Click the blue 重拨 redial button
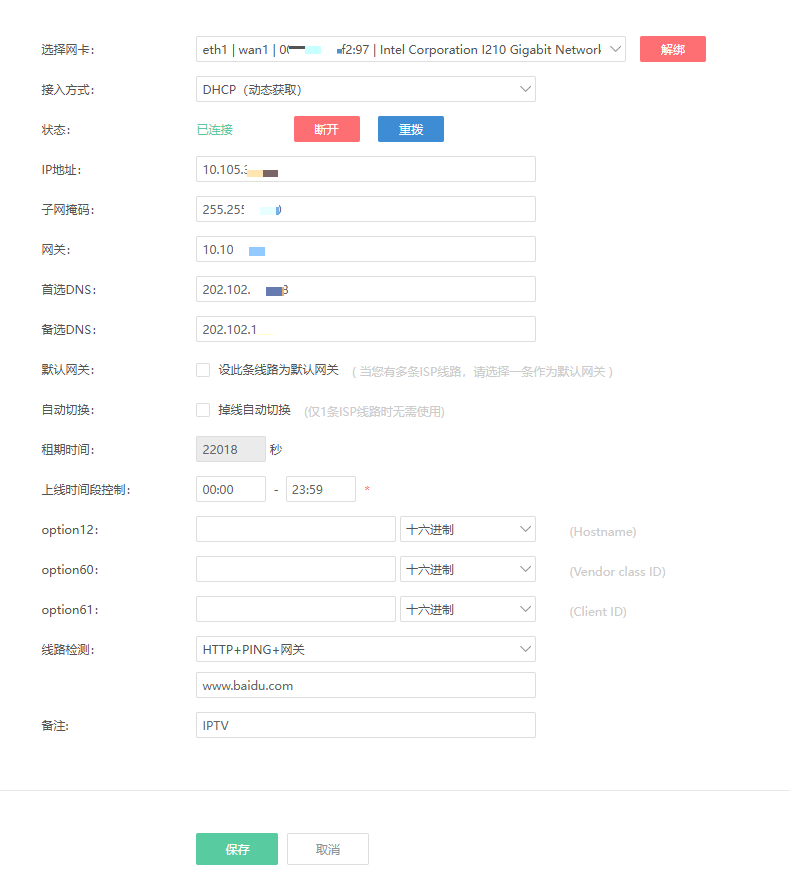 tap(410, 129)
